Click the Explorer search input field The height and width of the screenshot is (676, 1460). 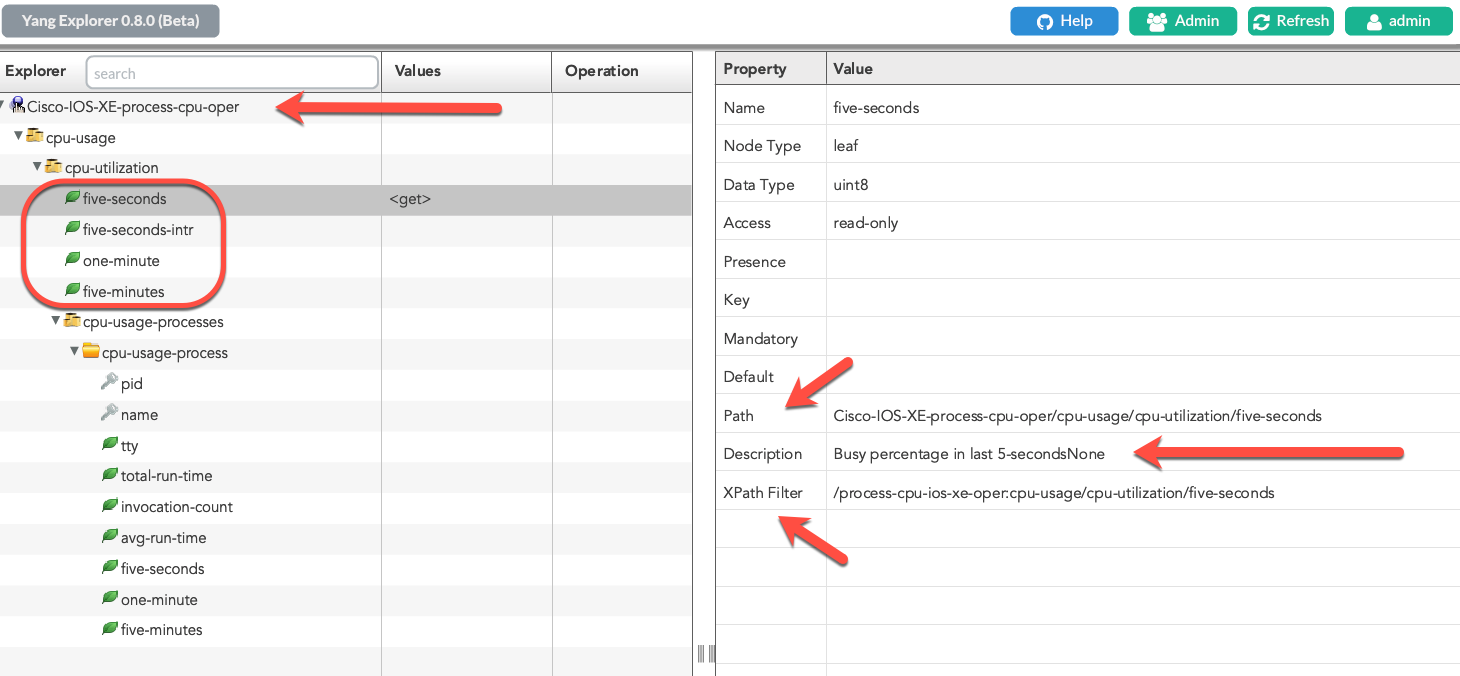[x=232, y=73]
